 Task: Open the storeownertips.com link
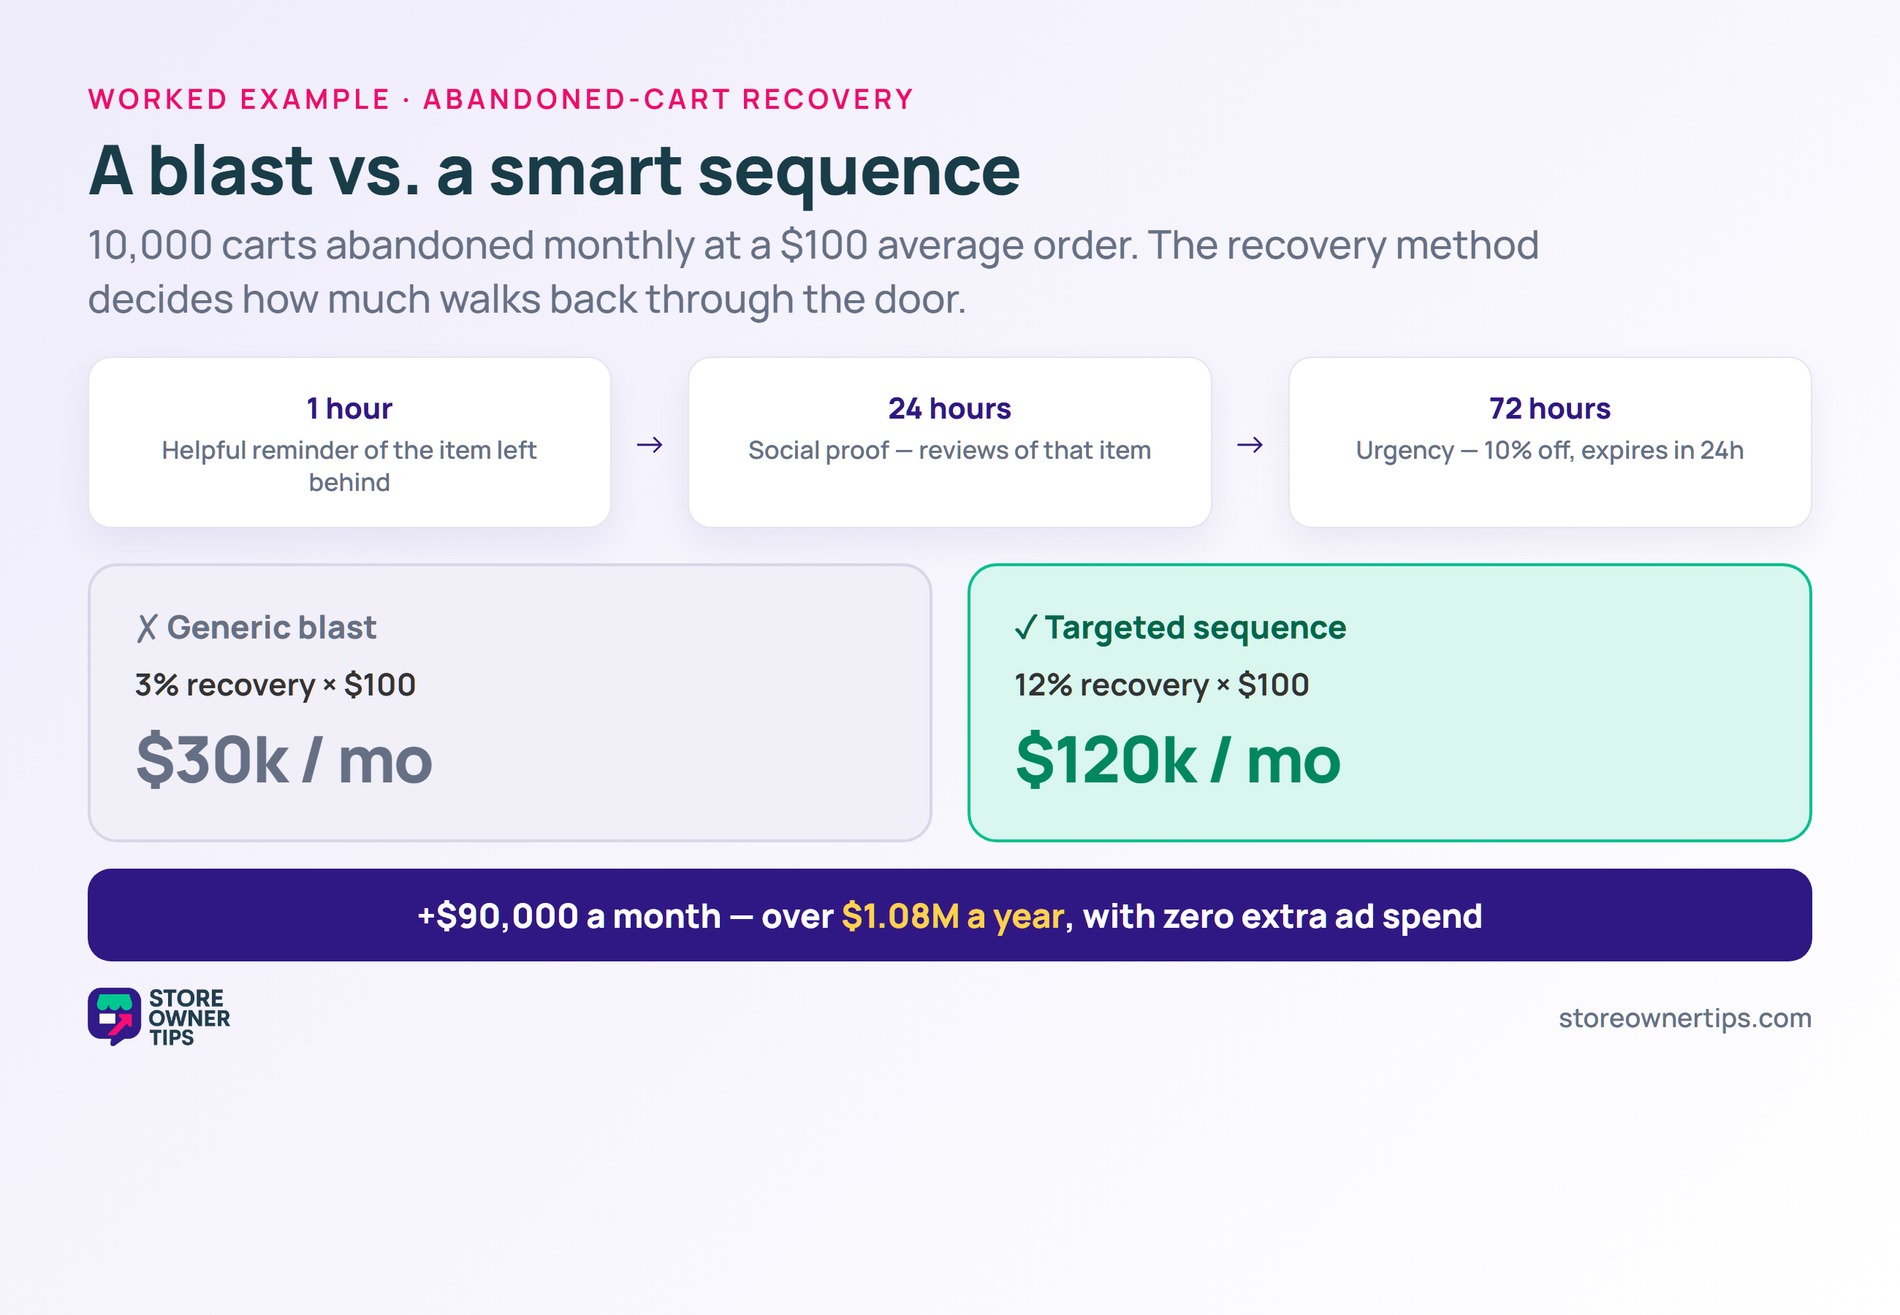click(x=1685, y=1018)
